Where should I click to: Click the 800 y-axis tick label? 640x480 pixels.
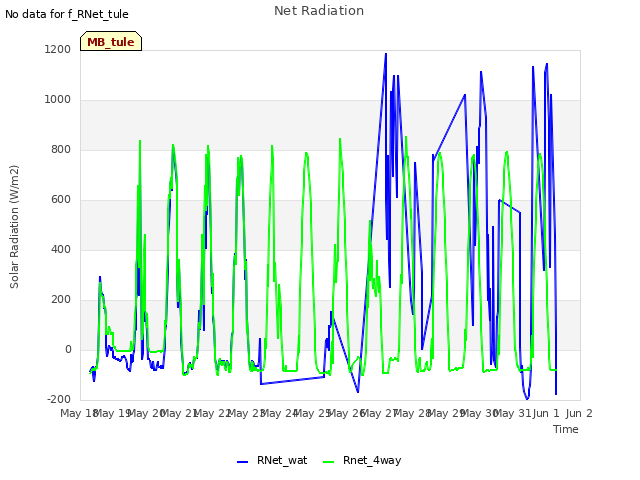61,149
